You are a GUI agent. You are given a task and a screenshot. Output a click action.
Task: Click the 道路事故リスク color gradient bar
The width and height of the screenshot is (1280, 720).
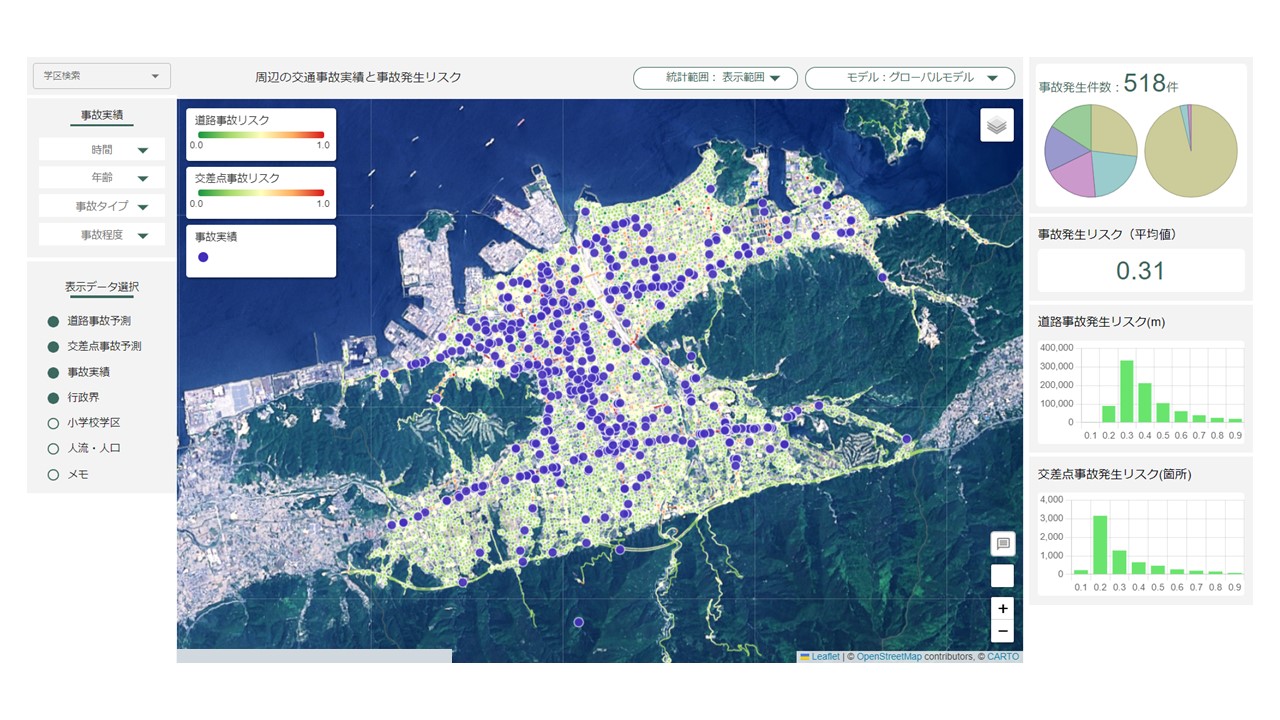[x=260, y=134]
